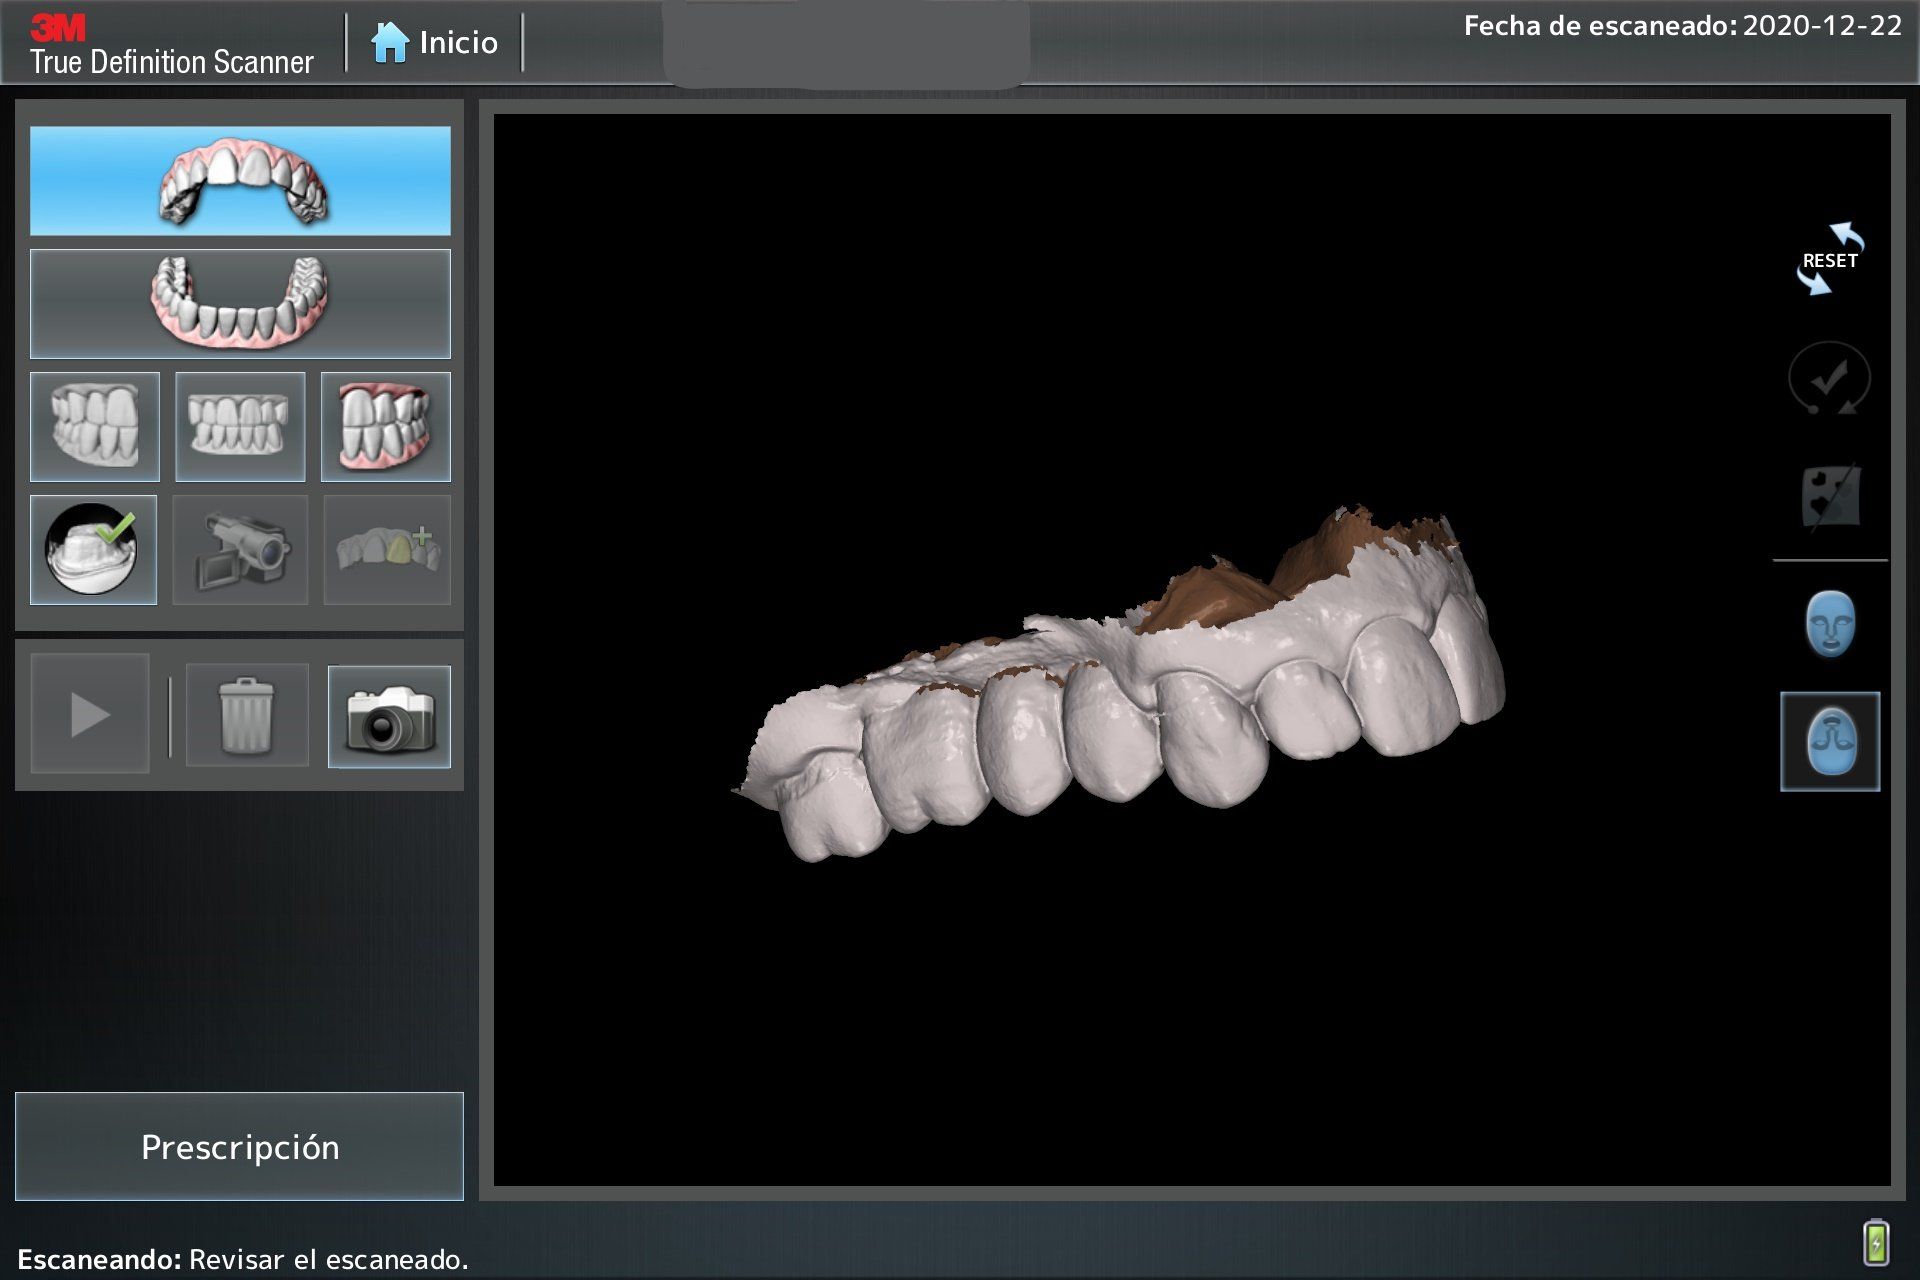Click the trash can delete icon
Viewport: 1920px width, 1280px height.
pos(246,715)
